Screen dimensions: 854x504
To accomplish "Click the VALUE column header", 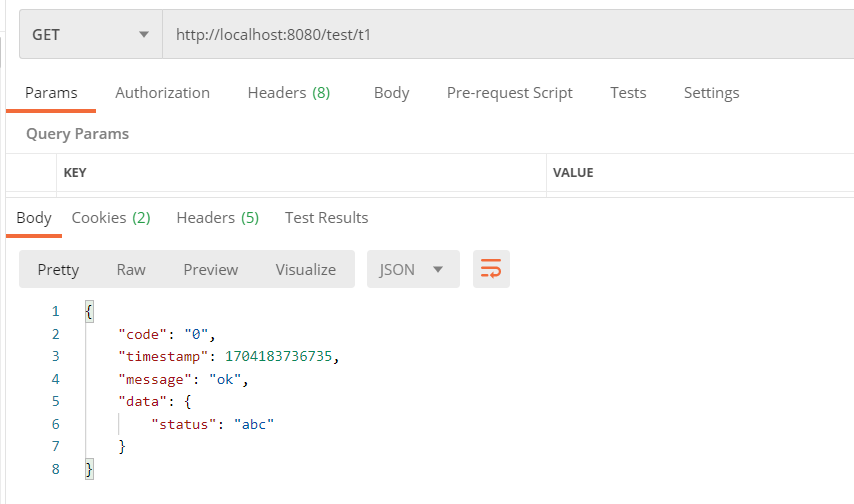I will click(x=573, y=173).
